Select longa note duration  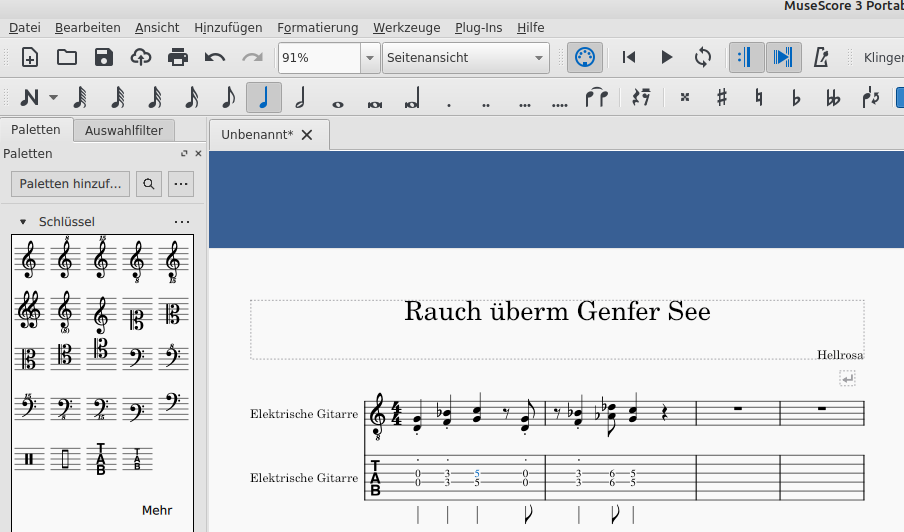coord(412,97)
